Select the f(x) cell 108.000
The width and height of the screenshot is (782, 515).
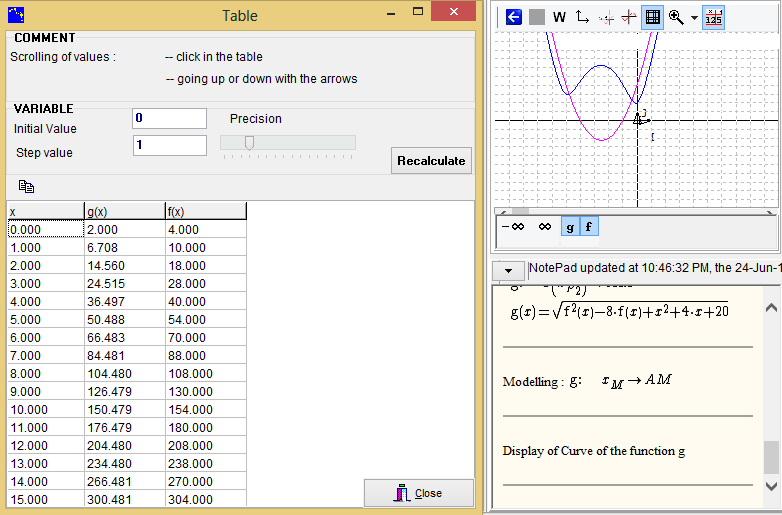pos(206,373)
